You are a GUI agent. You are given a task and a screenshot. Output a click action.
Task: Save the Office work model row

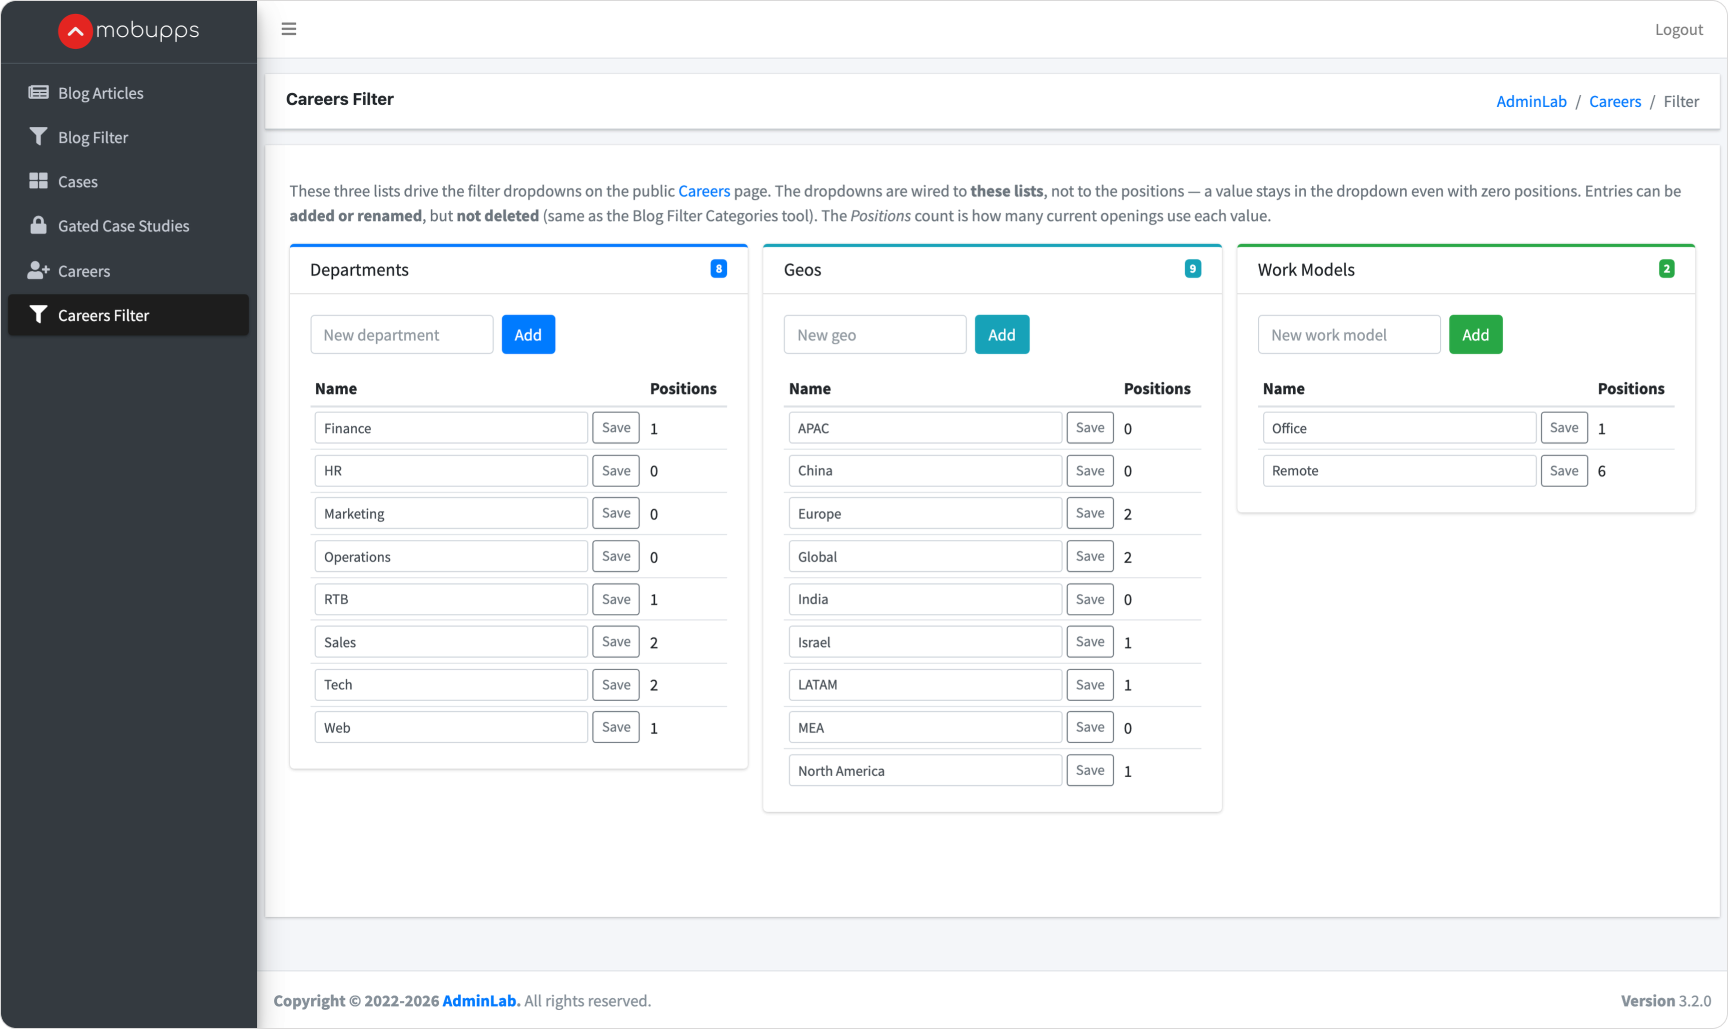(1564, 428)
